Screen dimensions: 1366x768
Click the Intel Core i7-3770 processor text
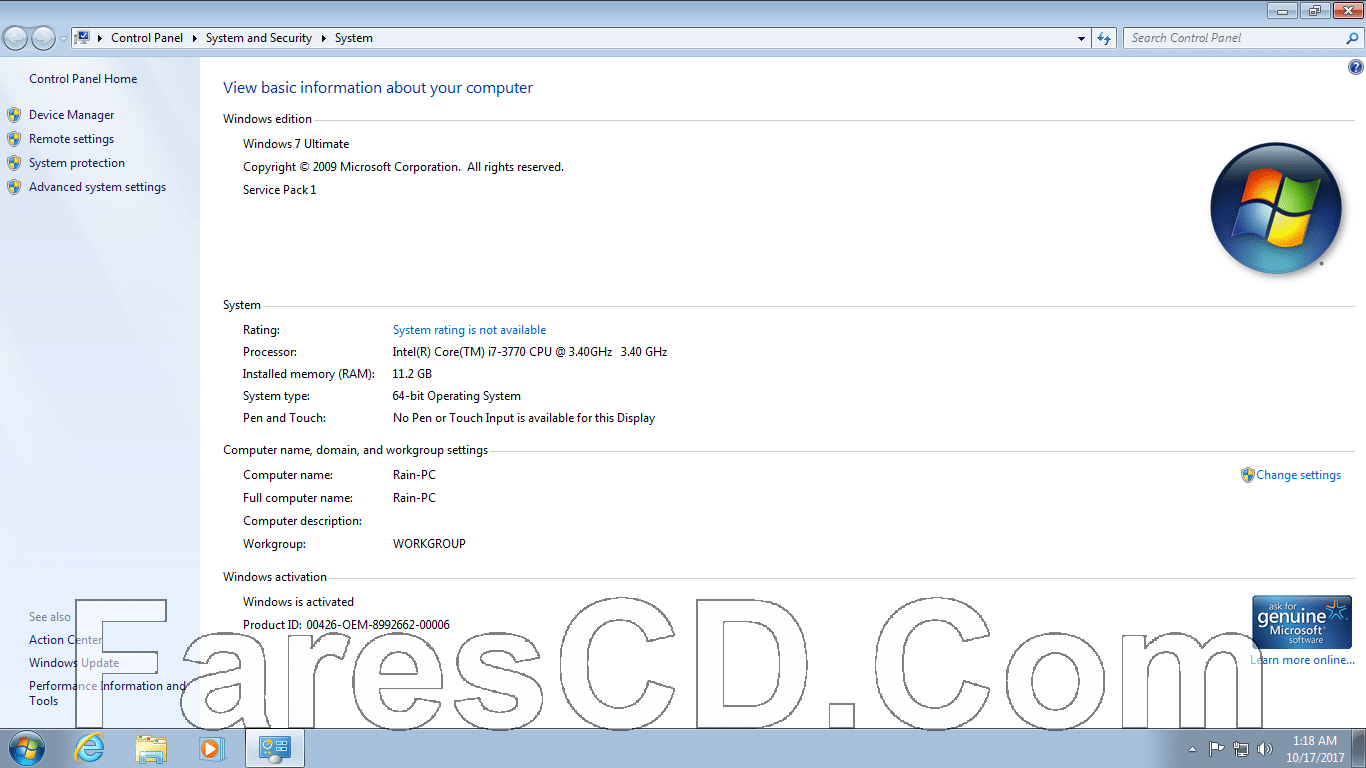[x=530, y=352]
